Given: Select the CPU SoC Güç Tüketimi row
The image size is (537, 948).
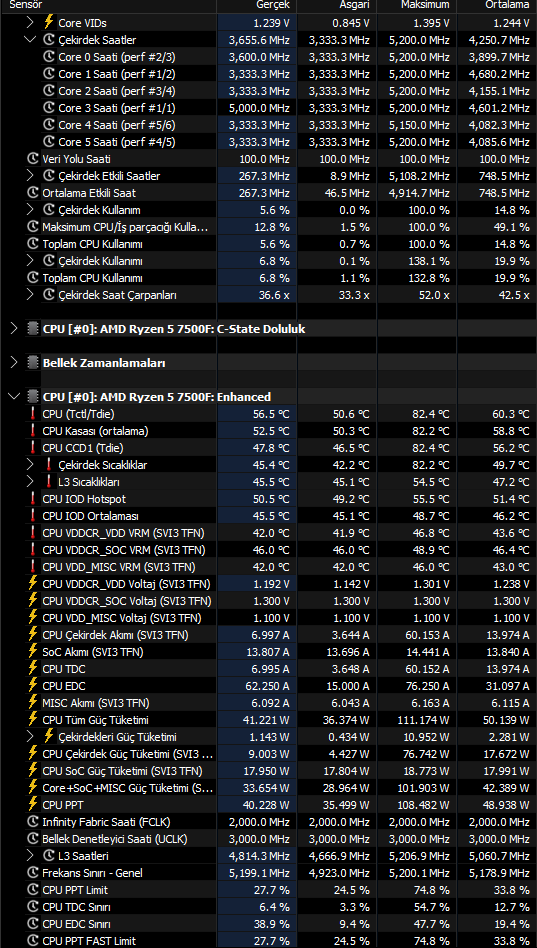Looking at the screenshot, I should coord(268,771).
